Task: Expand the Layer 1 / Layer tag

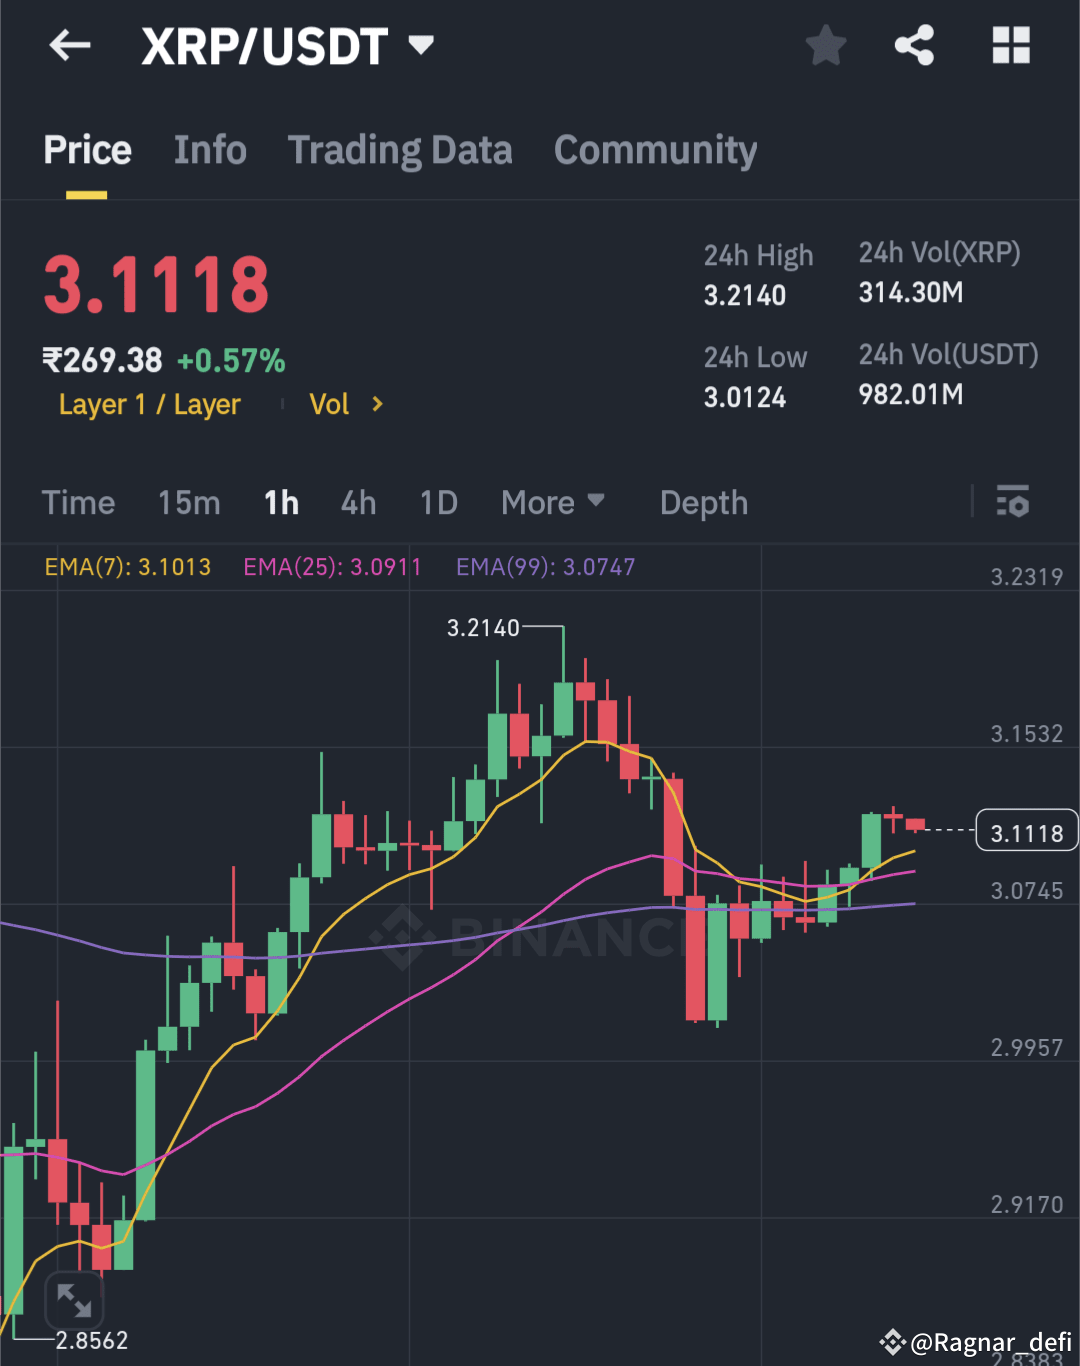Action: pos(150,404)
